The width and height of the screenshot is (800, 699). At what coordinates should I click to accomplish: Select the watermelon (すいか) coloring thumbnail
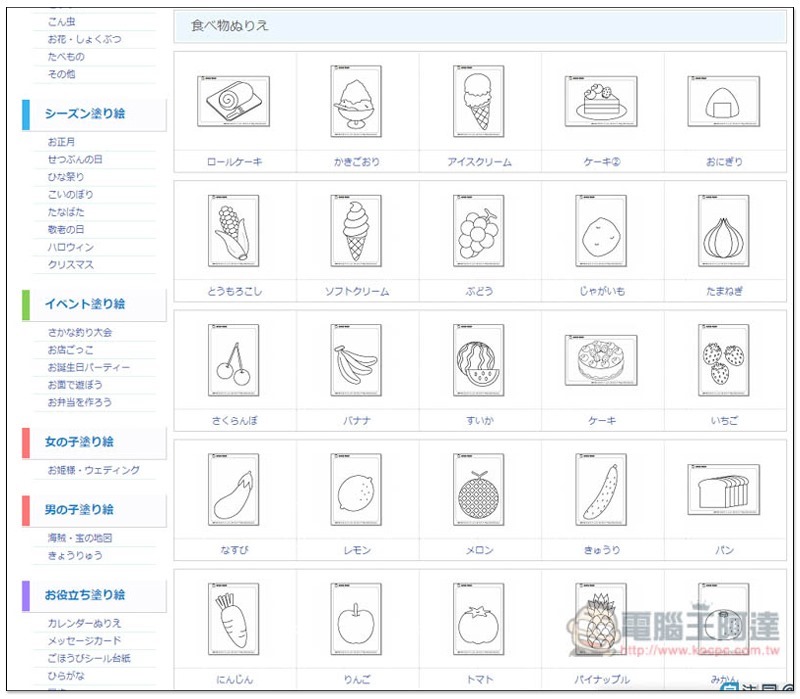pyautogui.click(x=479, y=360)
